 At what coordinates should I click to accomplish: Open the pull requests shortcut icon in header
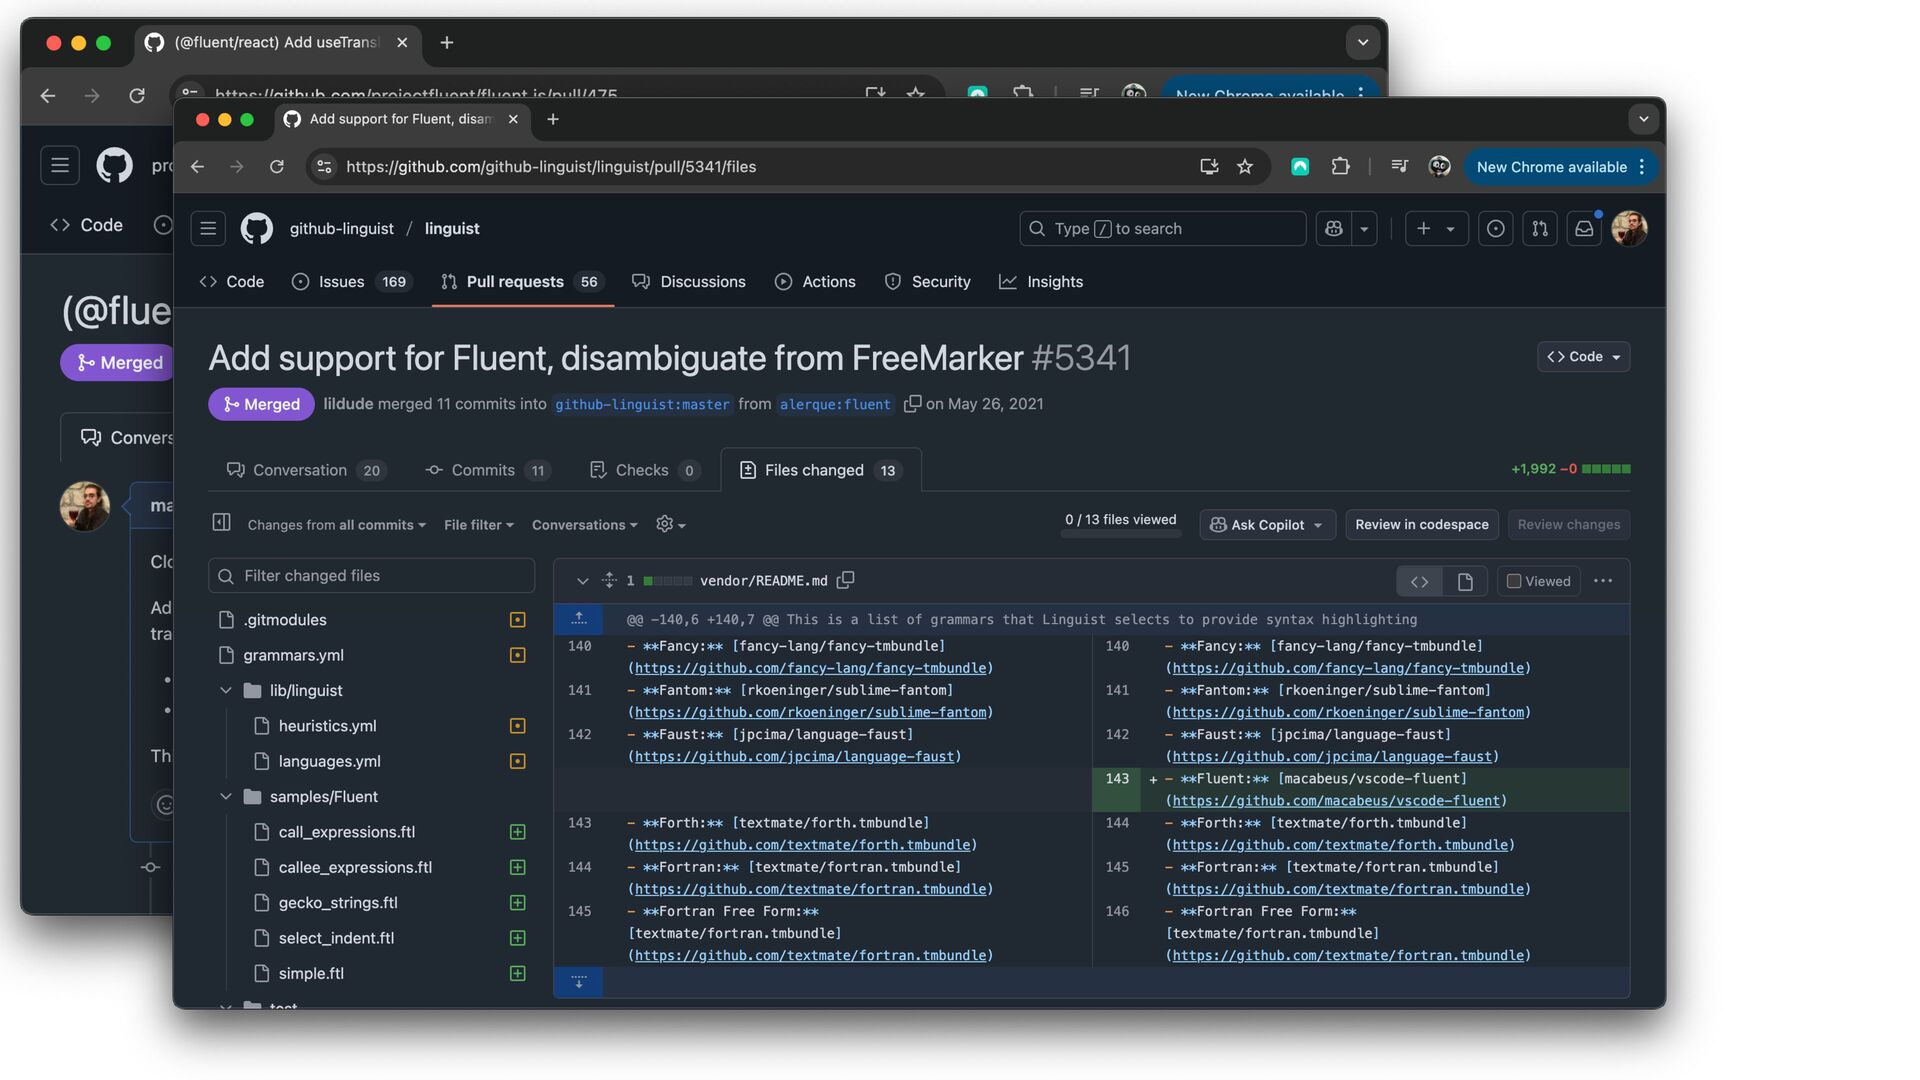[1540, 229]
